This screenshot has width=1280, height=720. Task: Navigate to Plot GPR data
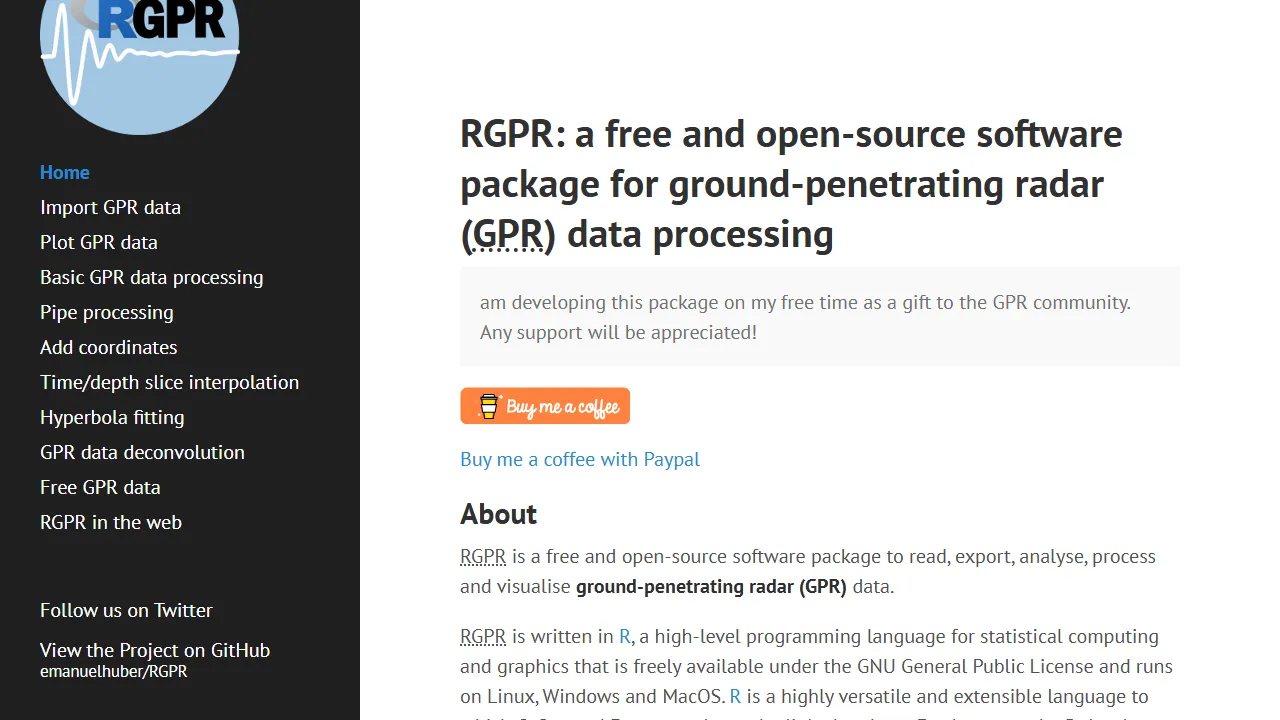[98, 242]
